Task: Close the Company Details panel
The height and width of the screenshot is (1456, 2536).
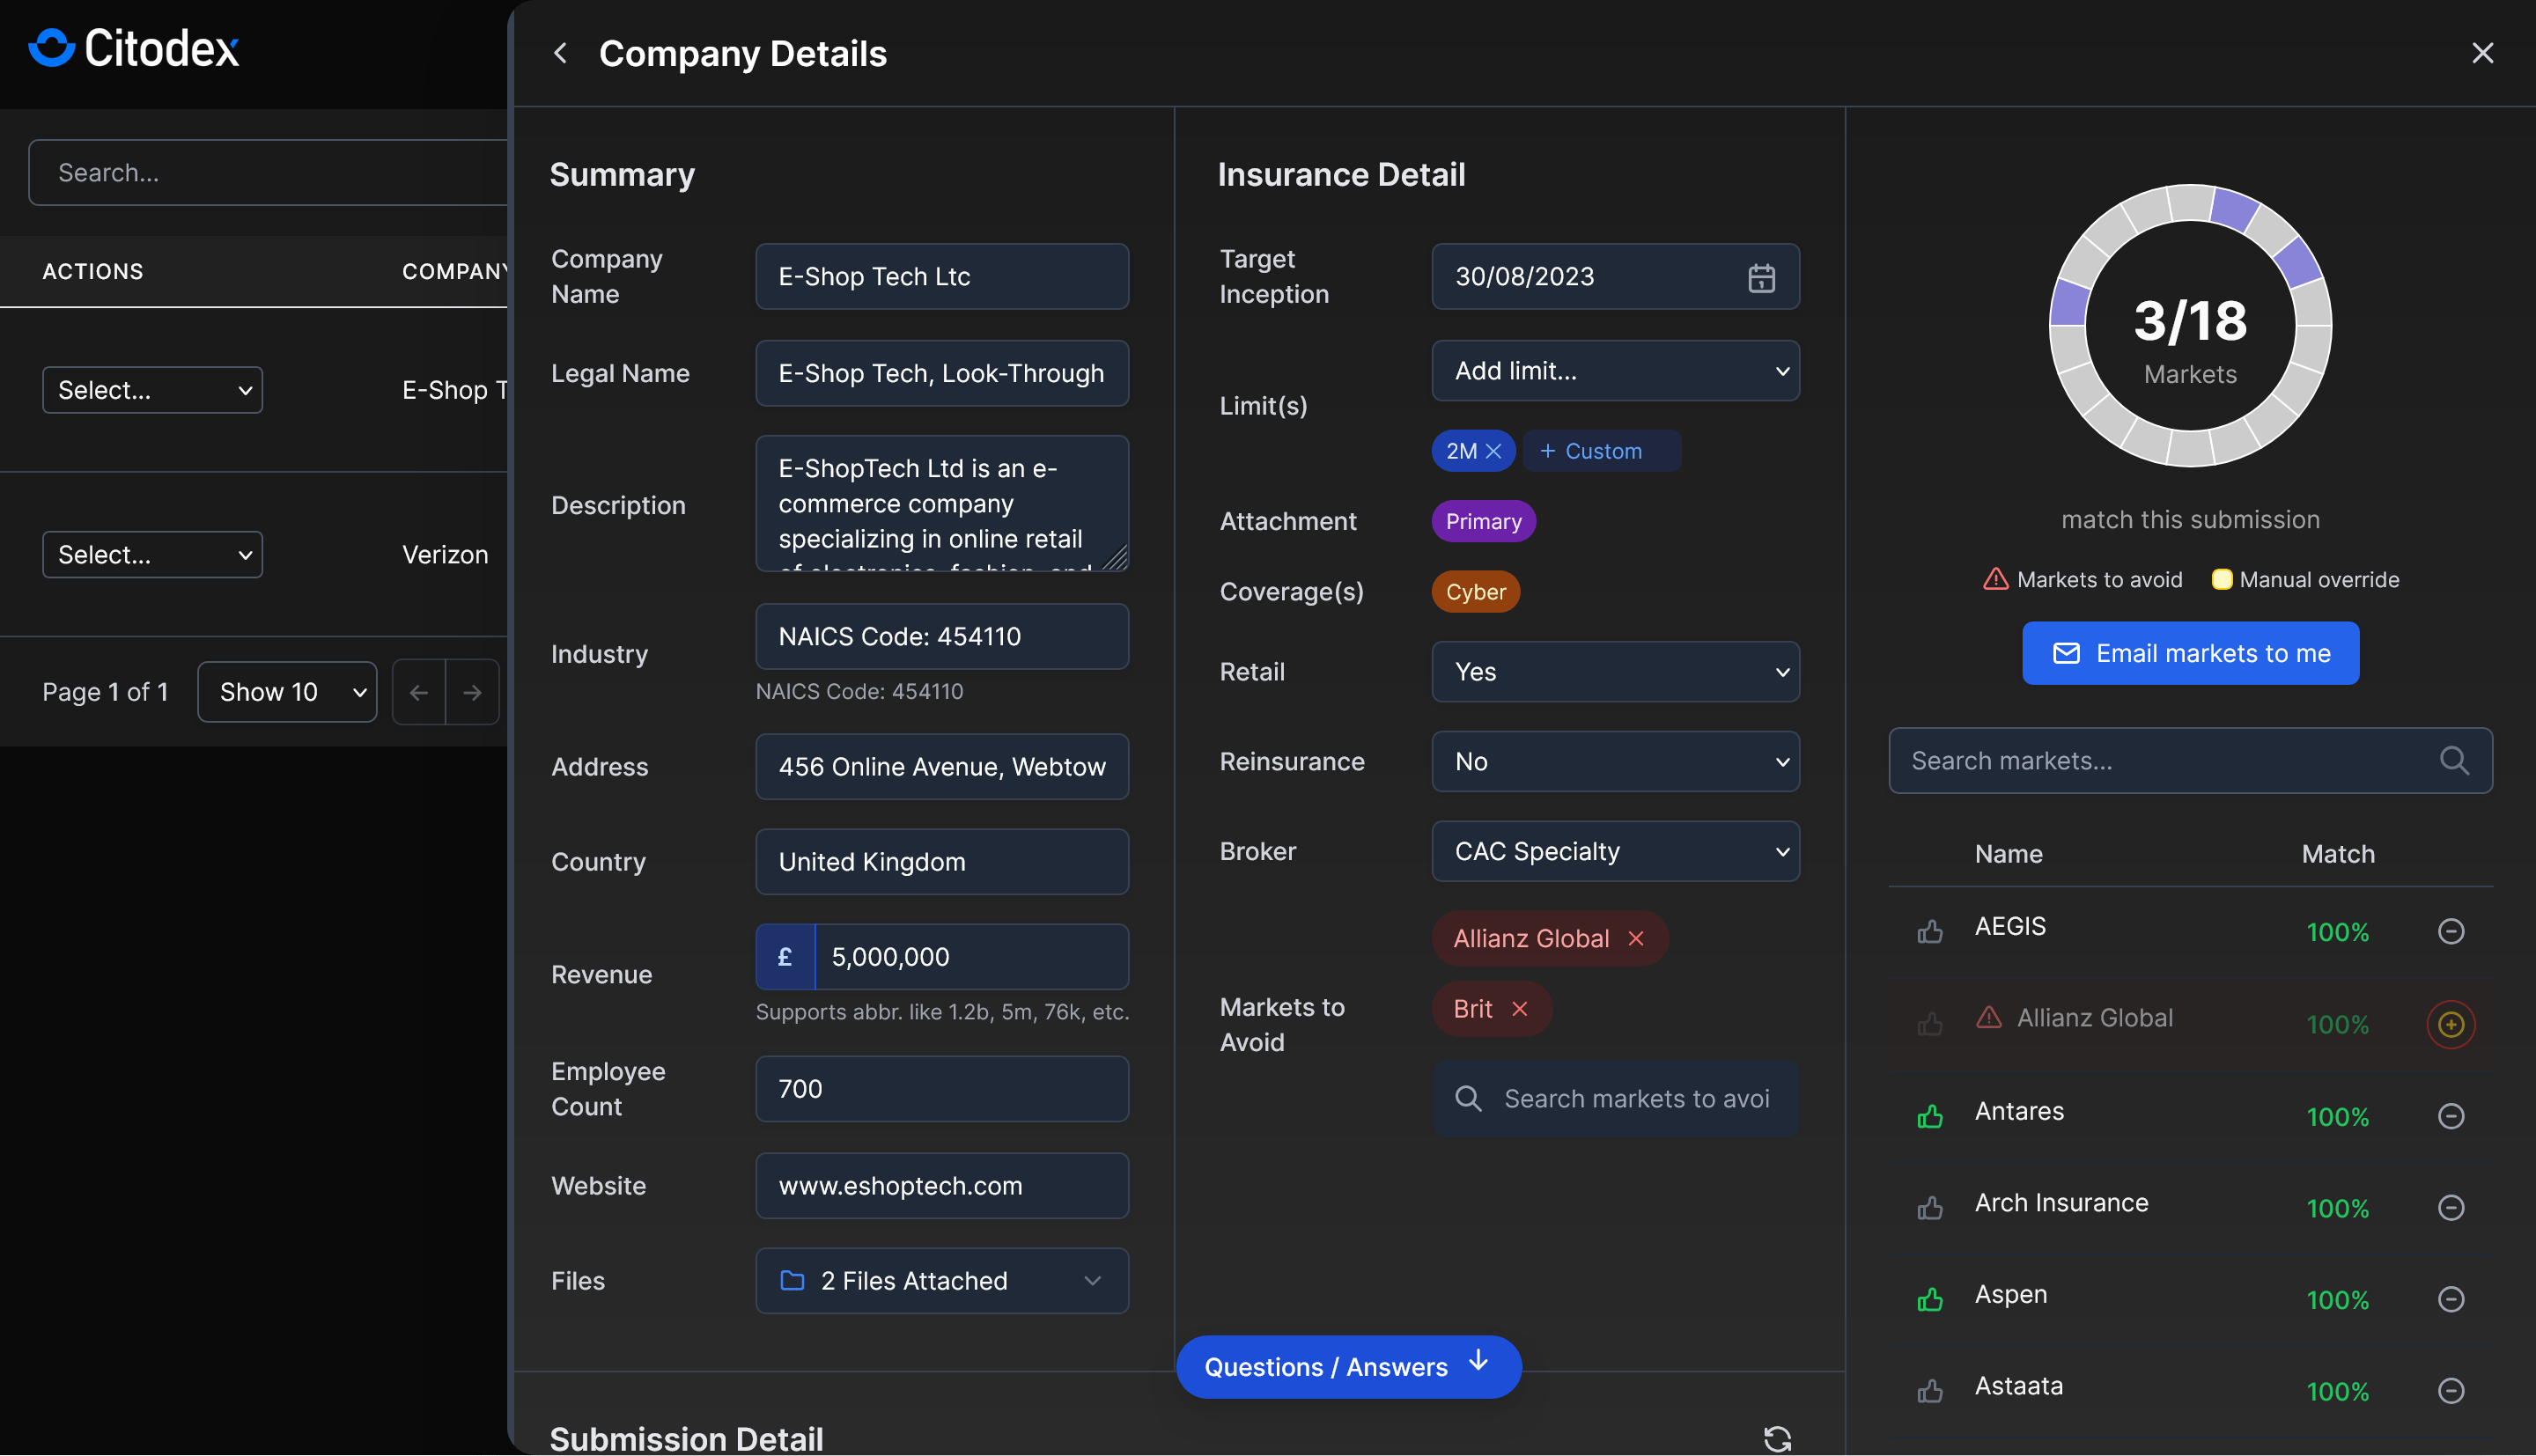Action: pos(2482,53)
